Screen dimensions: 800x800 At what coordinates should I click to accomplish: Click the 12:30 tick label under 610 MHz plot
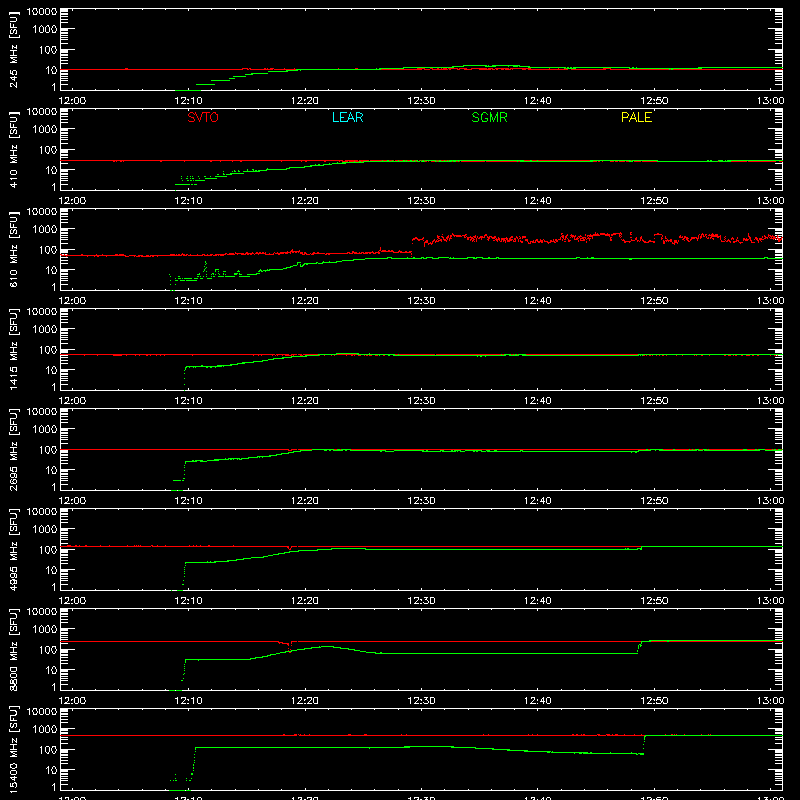pyautogui.click(x=421, y=301)
